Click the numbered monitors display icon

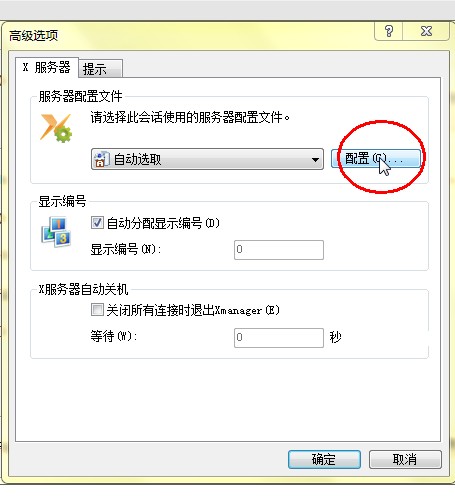[x=56, y=232]
